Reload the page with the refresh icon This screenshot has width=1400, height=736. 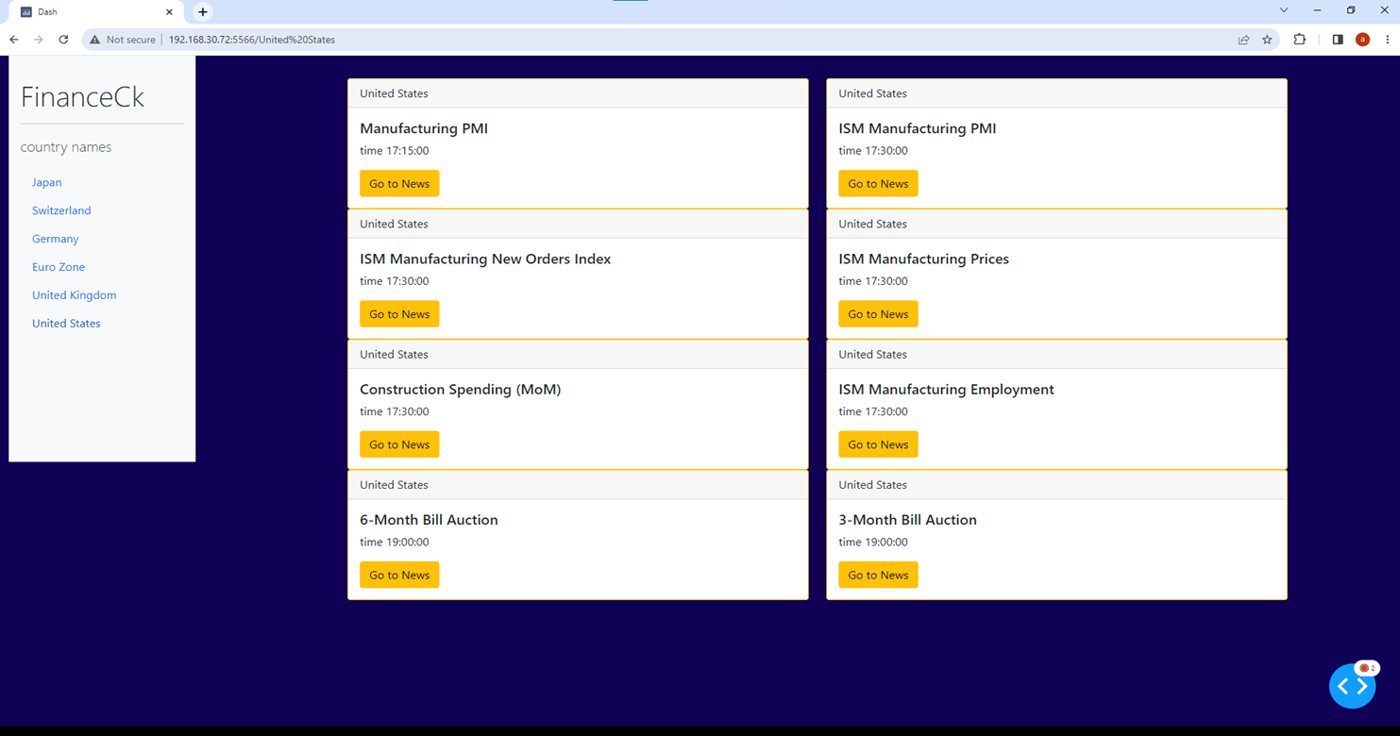coord(63,40)
